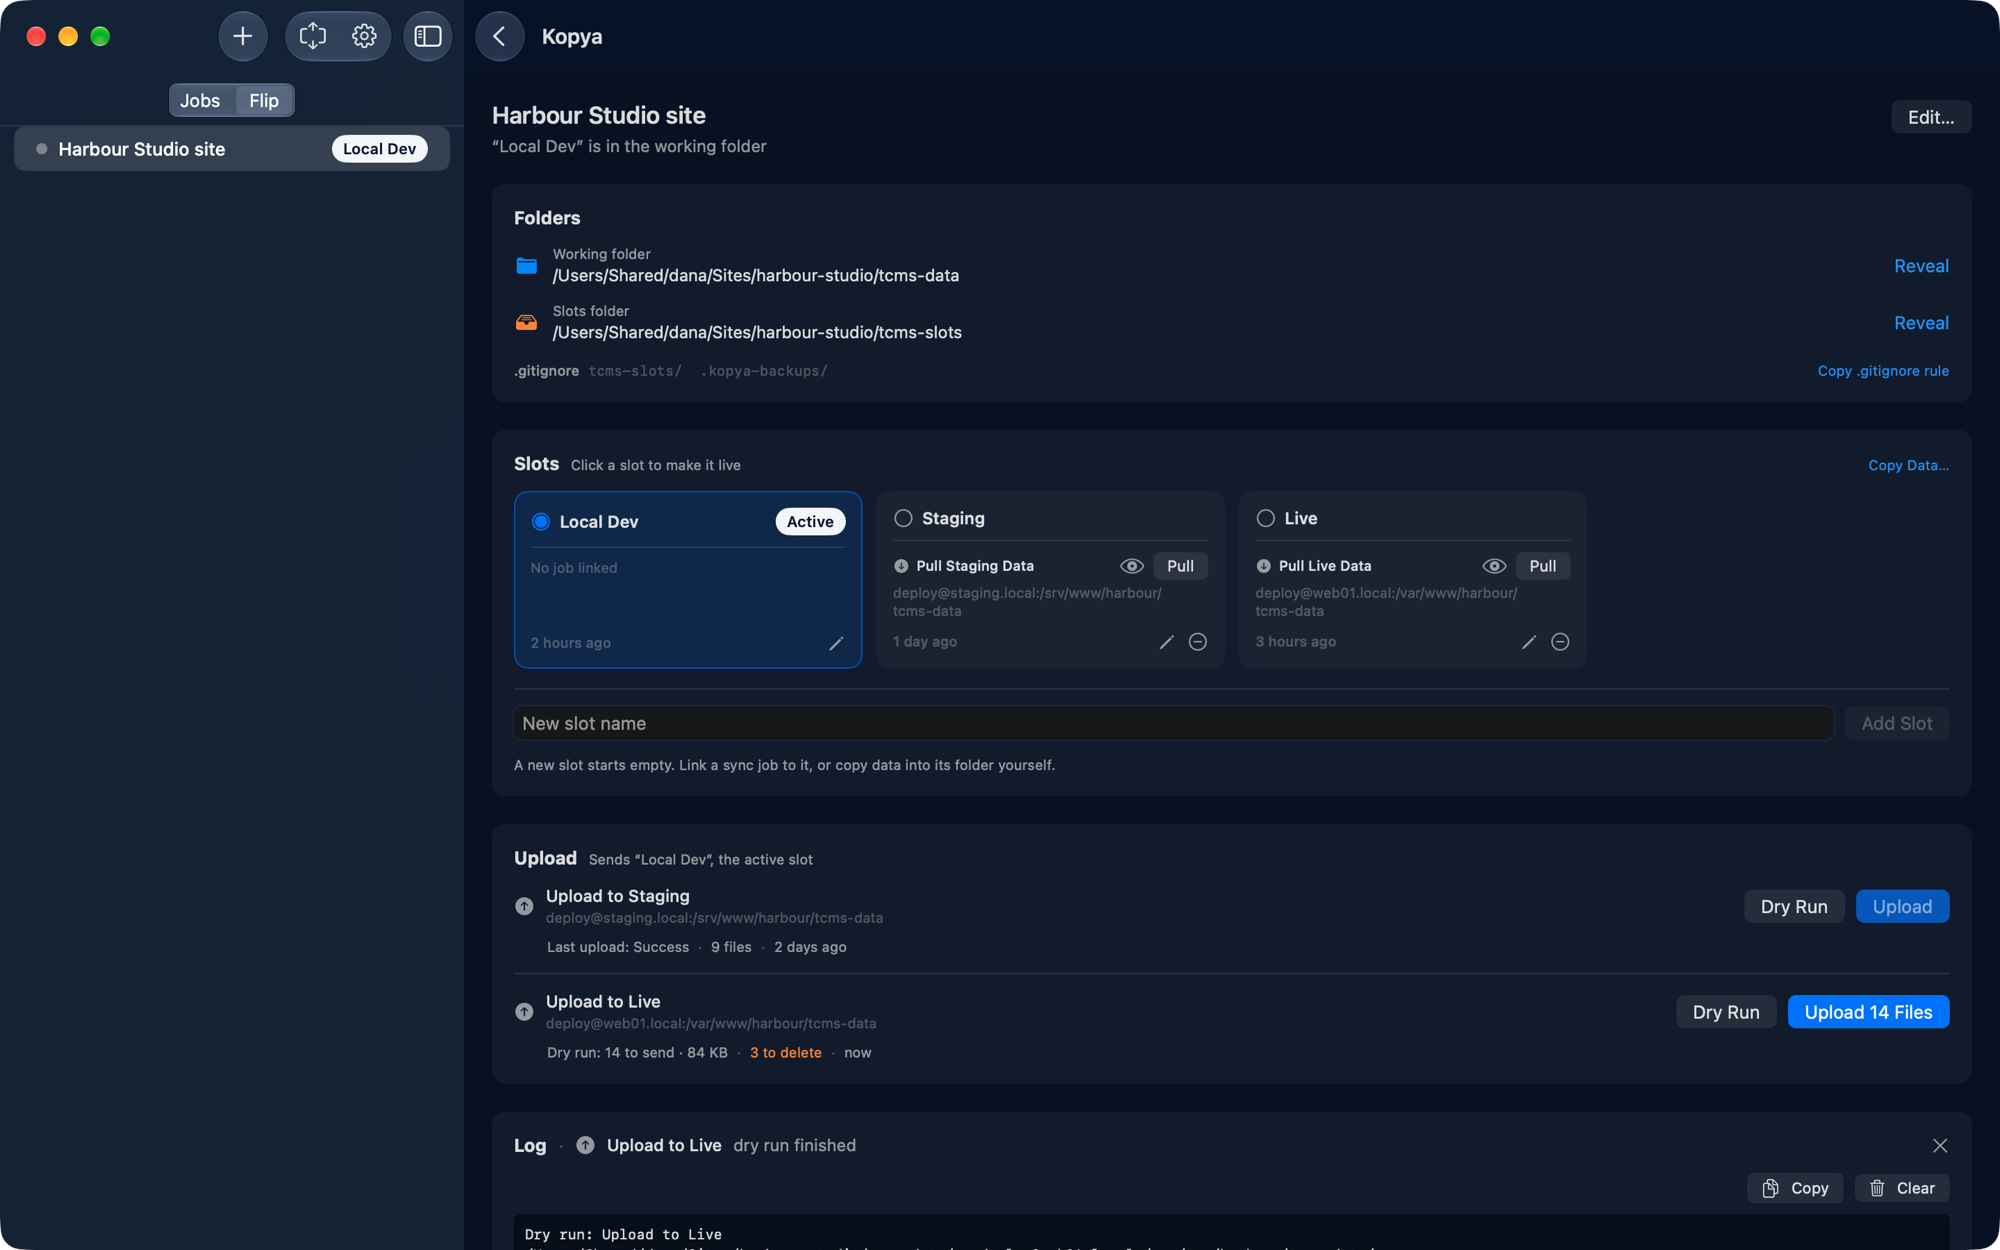Click Copy .gitignore rule link
Screen dimensions: 2000x1250
tap(1883, 371)
